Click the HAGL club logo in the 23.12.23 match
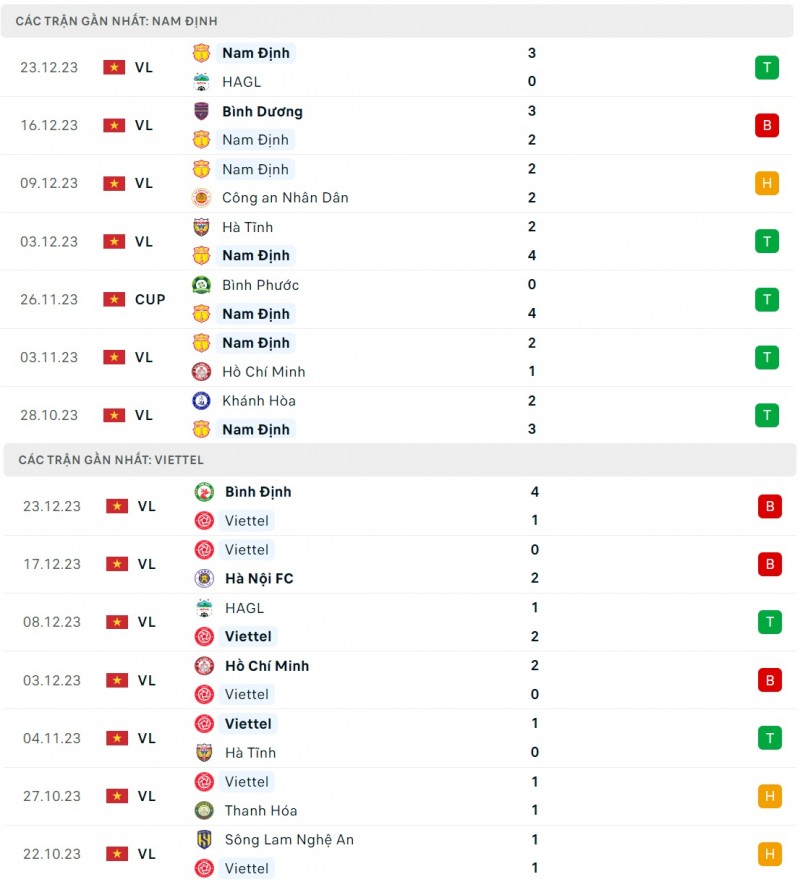The height and width of the screenshot is (882, 800). (202, 82)
